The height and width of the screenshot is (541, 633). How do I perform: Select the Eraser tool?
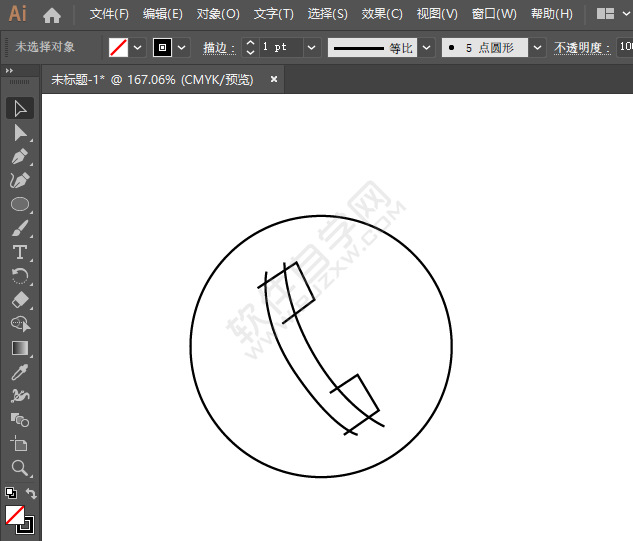20,300
